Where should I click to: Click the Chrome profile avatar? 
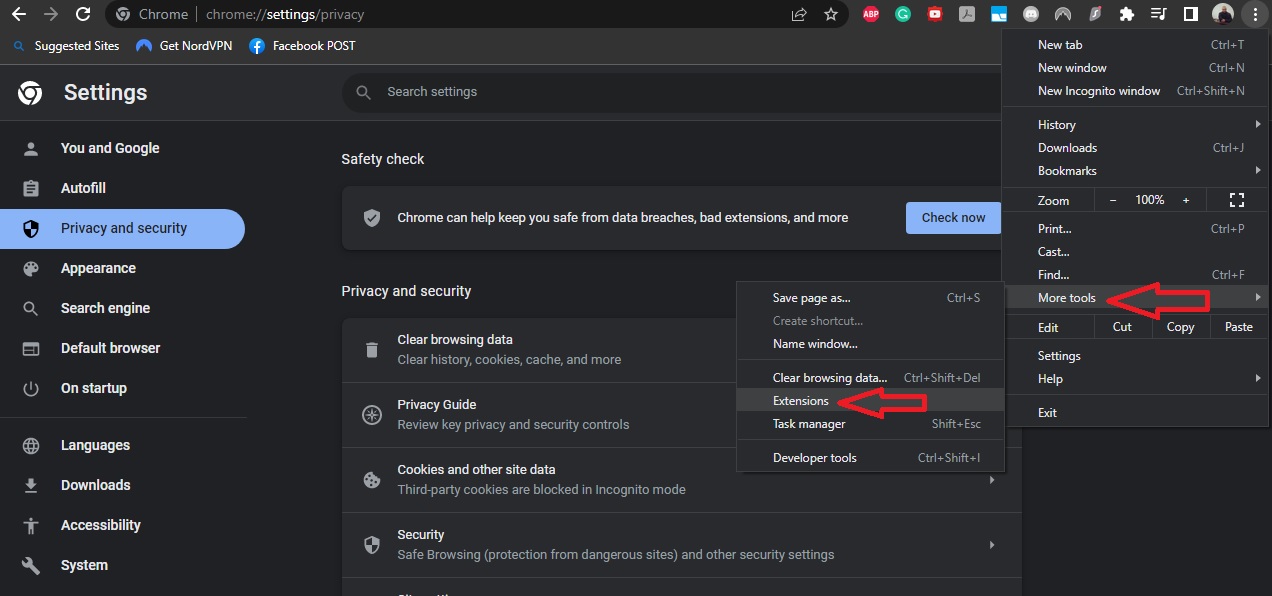point(1222,14)
